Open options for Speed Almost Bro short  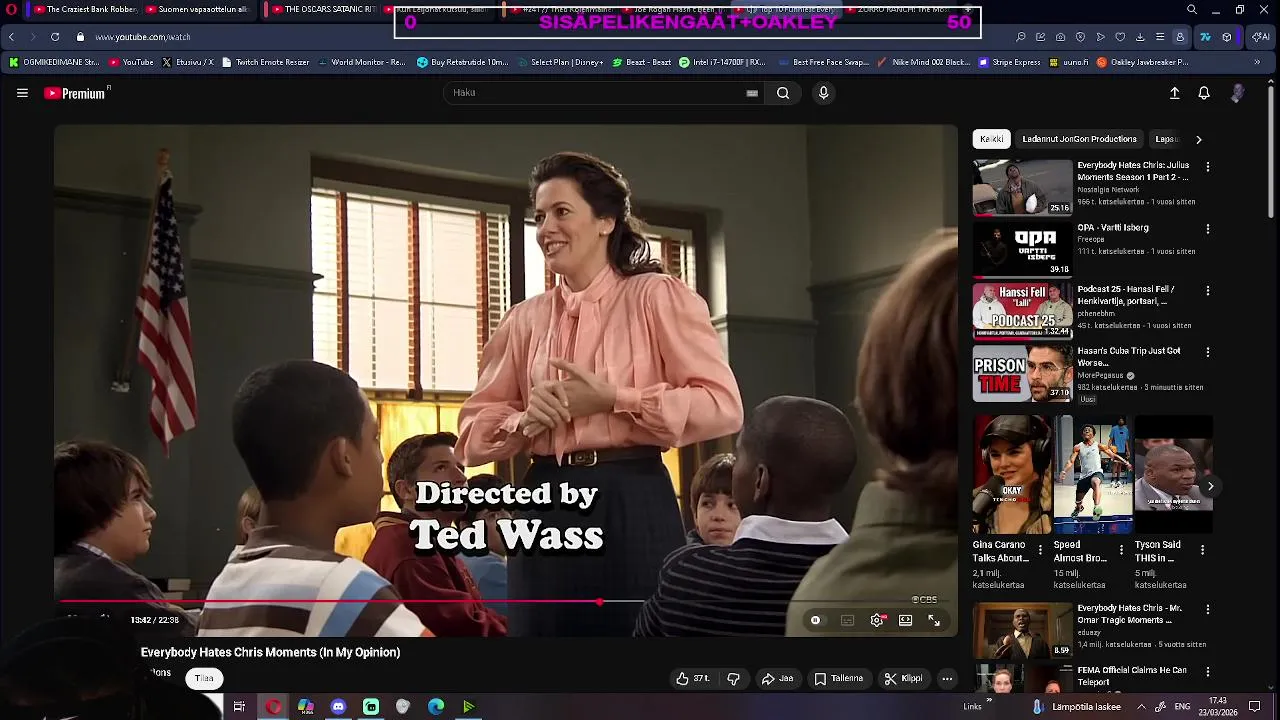pyautogui.click(x=1121, y=550)
